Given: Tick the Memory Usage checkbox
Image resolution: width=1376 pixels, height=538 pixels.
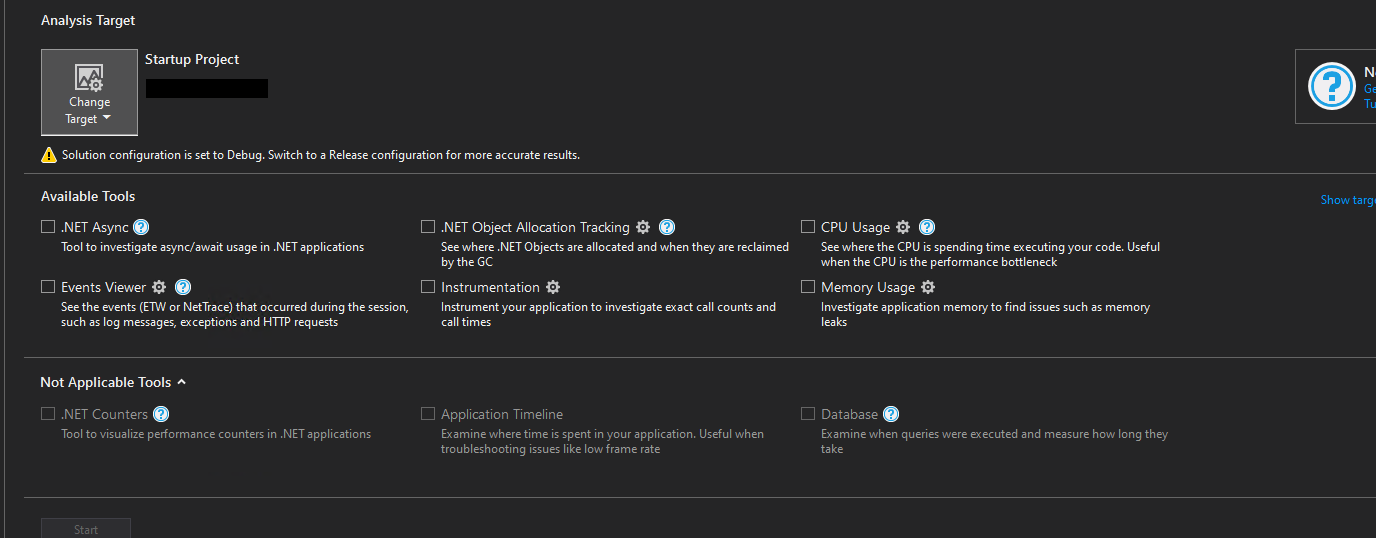Looking at the screenshot, I should (x=808, y=287).
